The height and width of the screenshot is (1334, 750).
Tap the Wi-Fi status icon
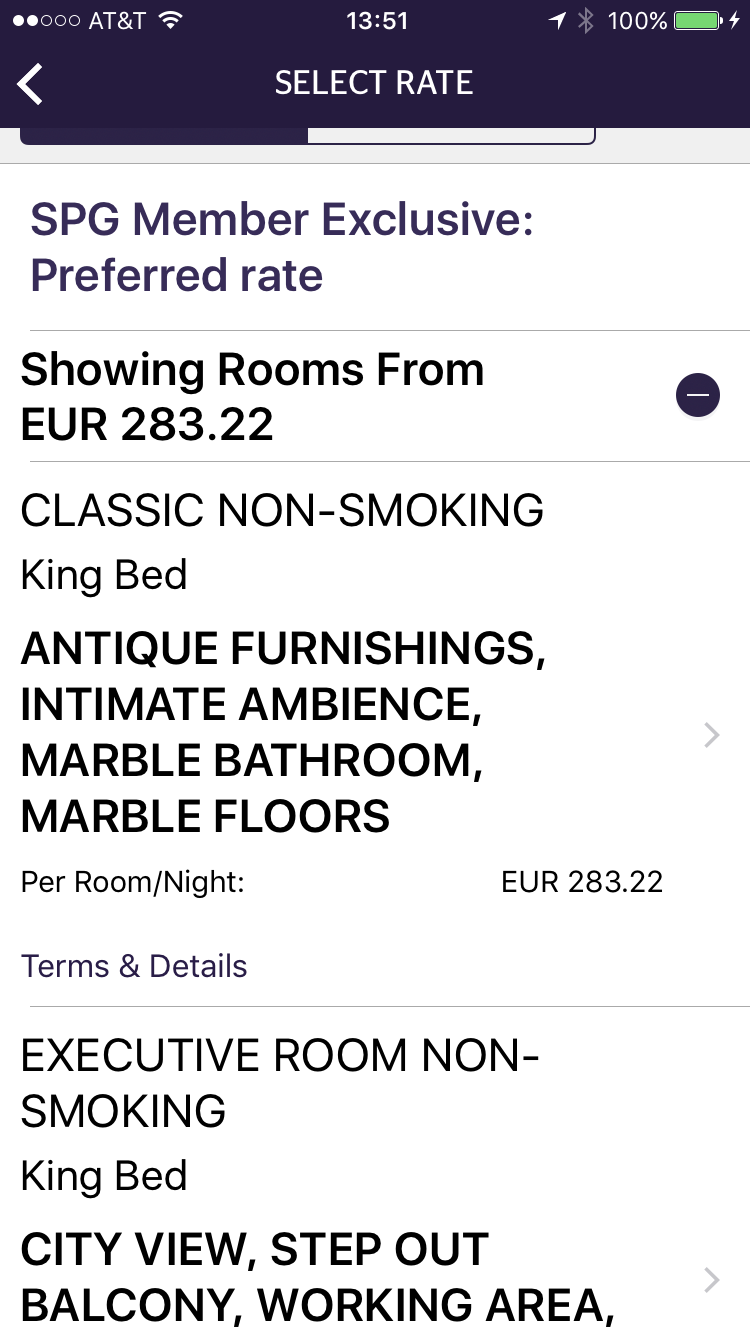pos(171,21)
